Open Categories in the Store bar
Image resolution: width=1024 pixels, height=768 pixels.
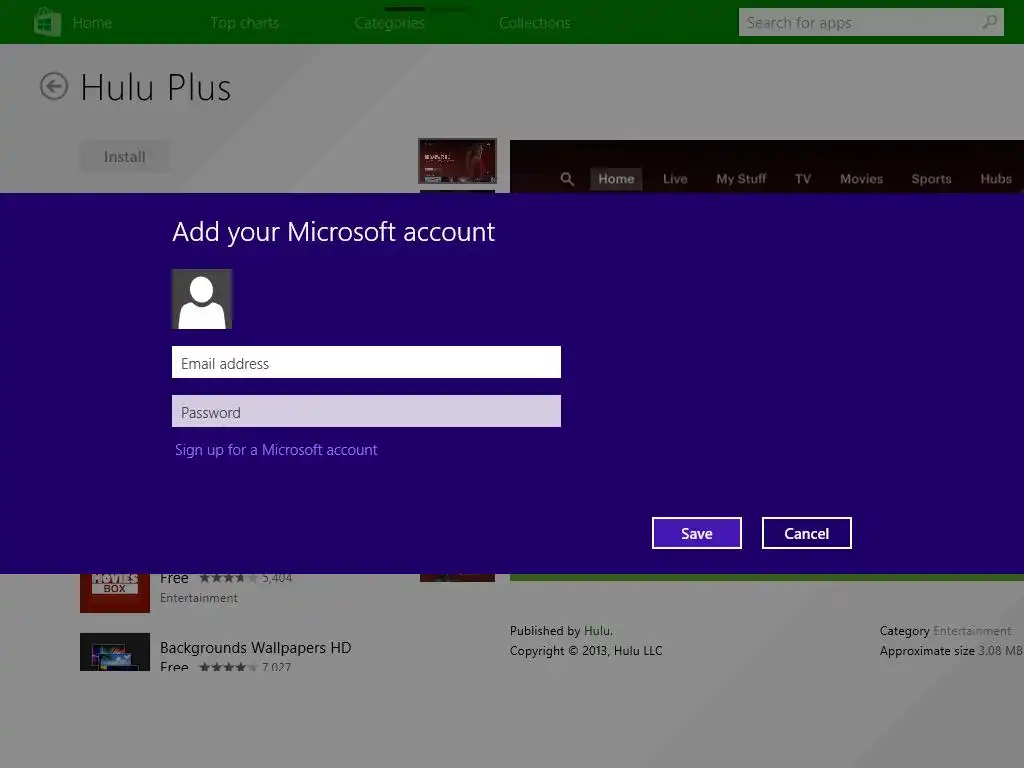pyautogui.click(x=390, y=23)
